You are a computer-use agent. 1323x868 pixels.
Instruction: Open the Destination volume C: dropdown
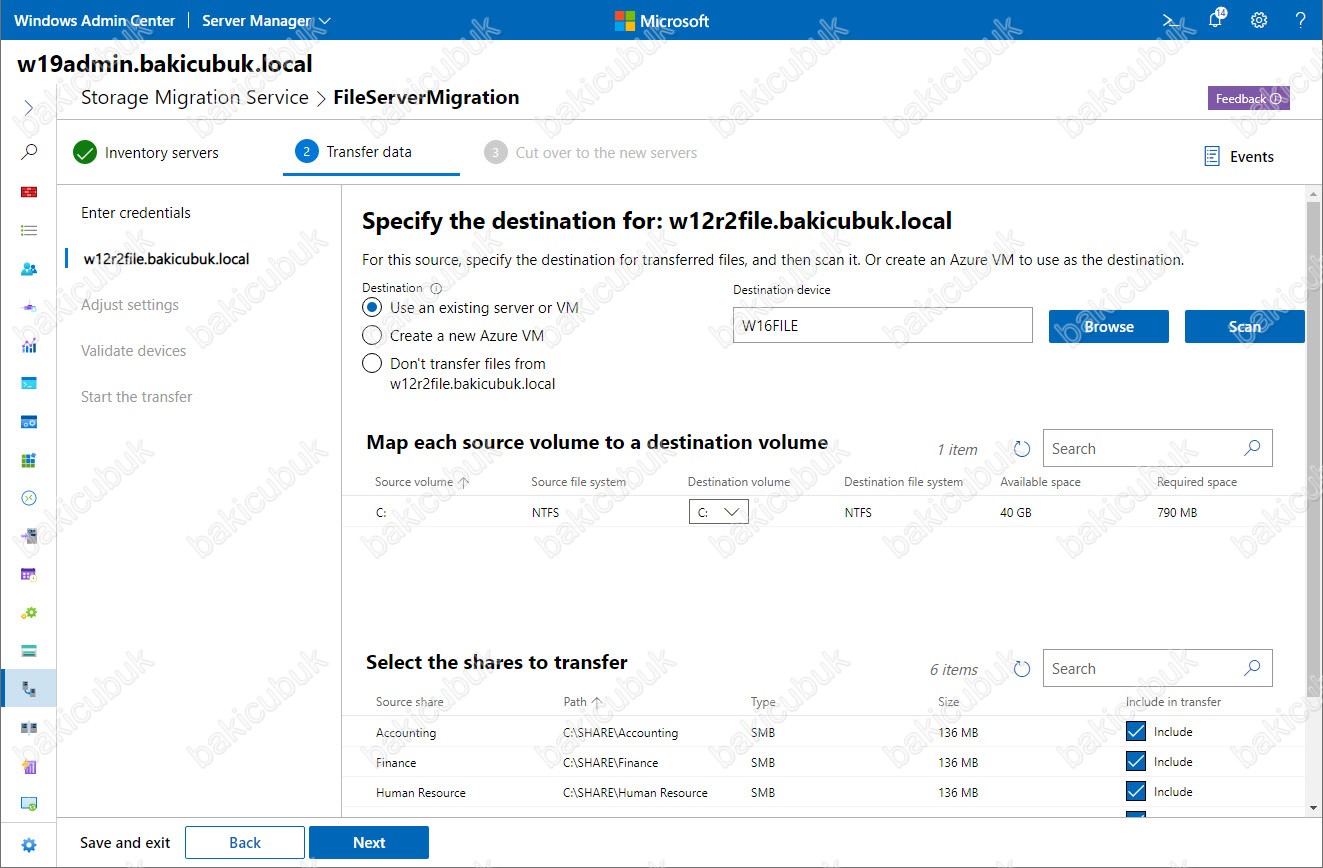click(719, 512)
